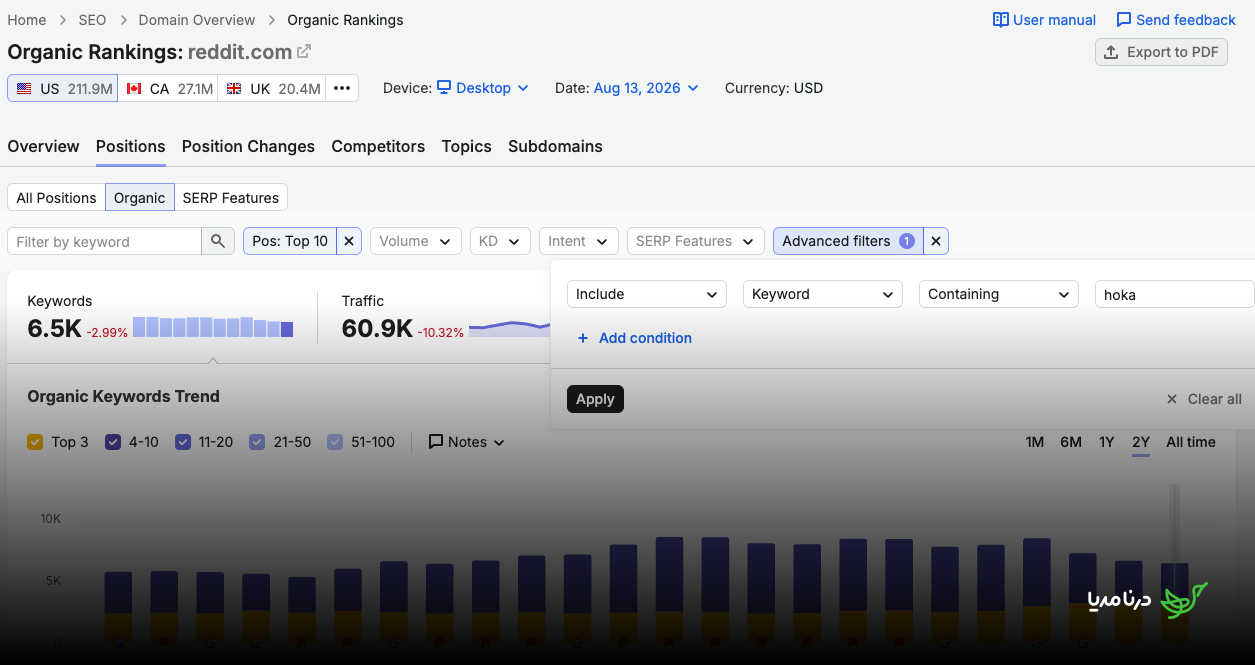This screenshot has height=665, width=1255.
Task: Click the Keywords mini bar chart
Action: click(213, 327)
